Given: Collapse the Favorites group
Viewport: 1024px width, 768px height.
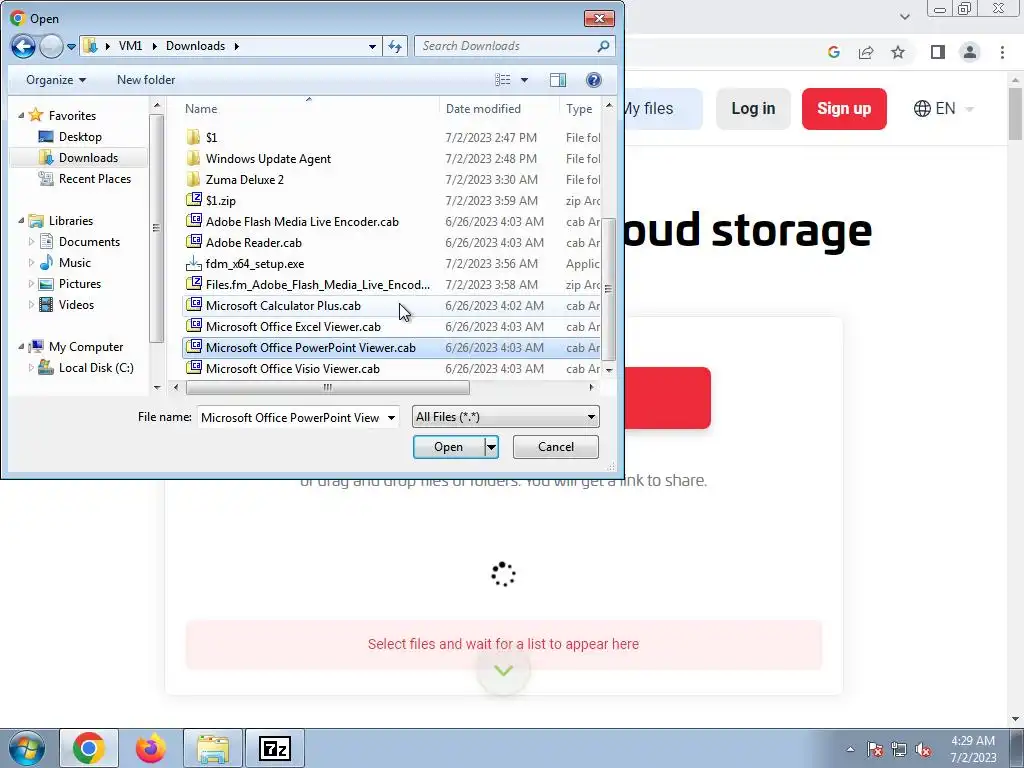Looking at the screenshot, I should click(21, 116).
